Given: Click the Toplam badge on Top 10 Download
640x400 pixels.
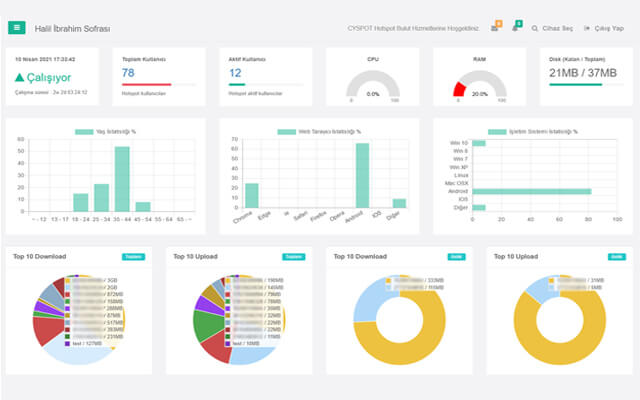Looking at the screenshot, I should point(132,256).
